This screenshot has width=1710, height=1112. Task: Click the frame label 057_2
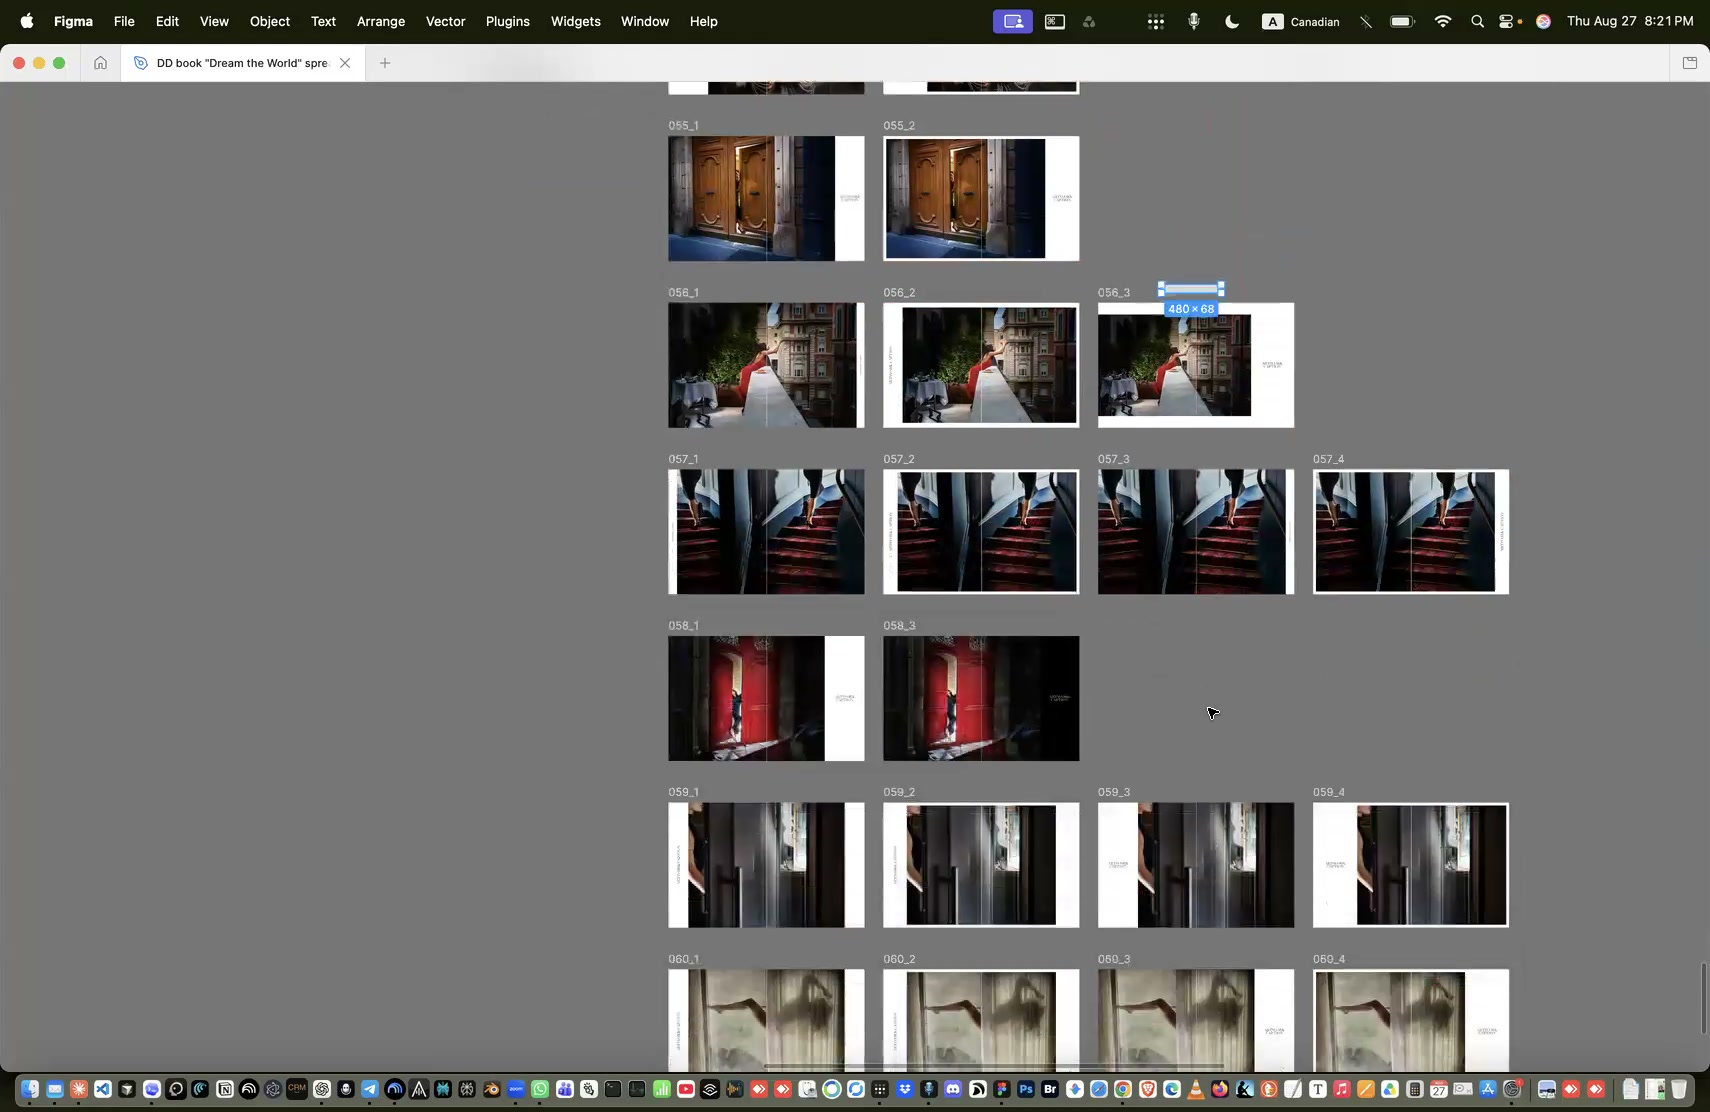[899, 459]
